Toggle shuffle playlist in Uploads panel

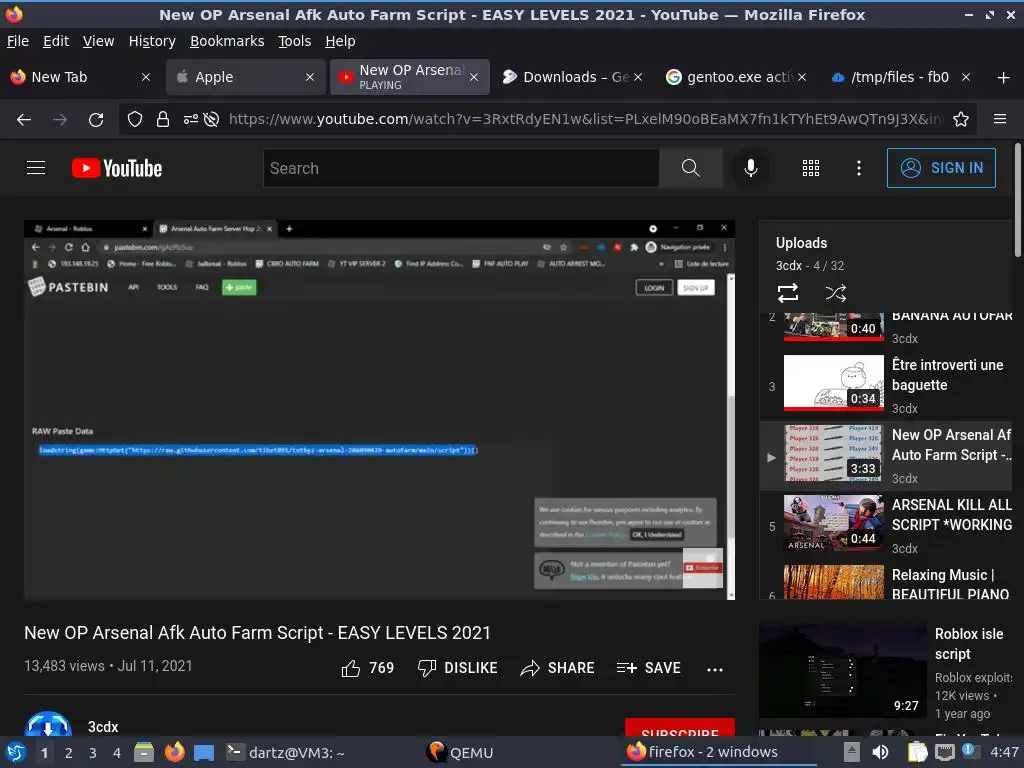click(x=835, y=293)
